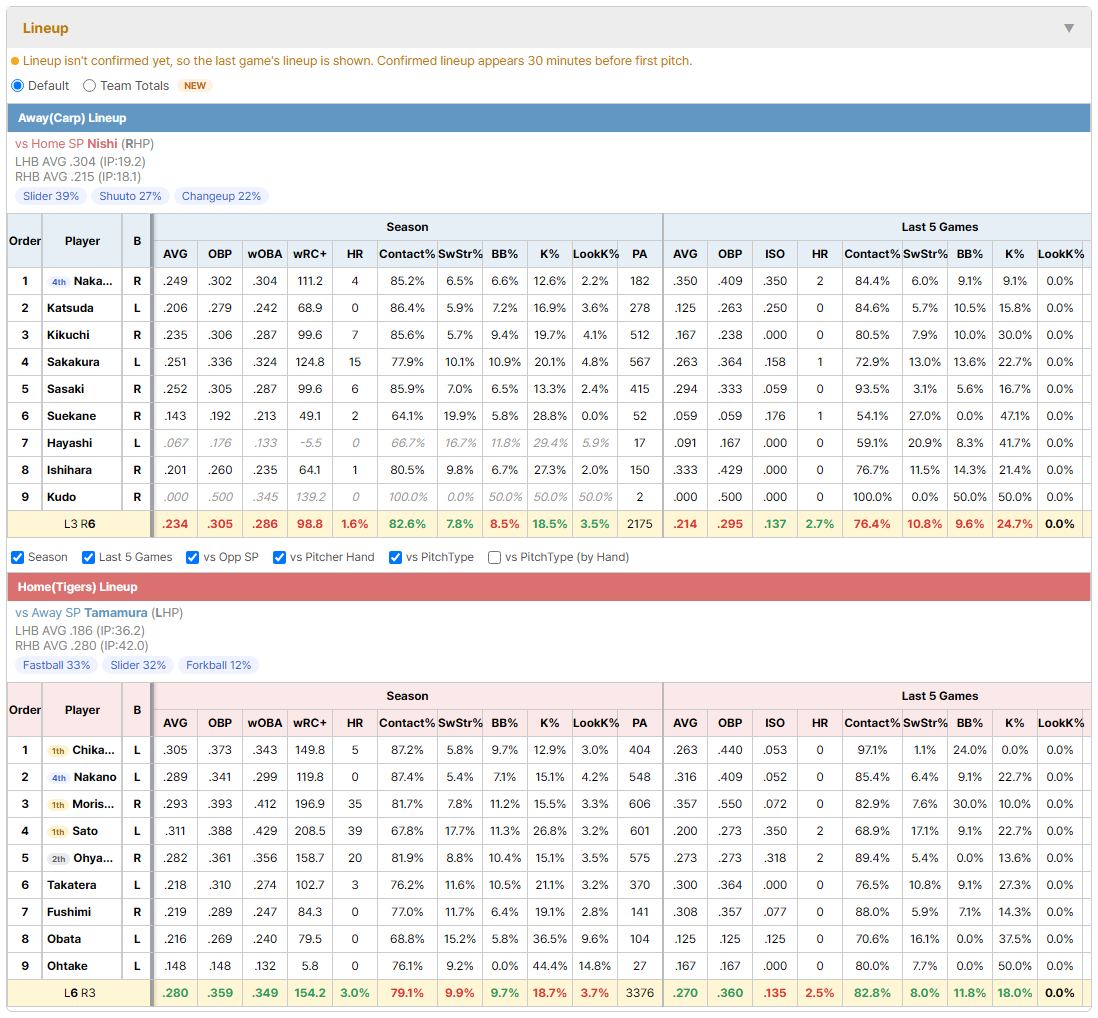This screenshot has height=1018, width=1098.
Task: Click player name Takatera in Tigers lineup
Action: [71, 885]
